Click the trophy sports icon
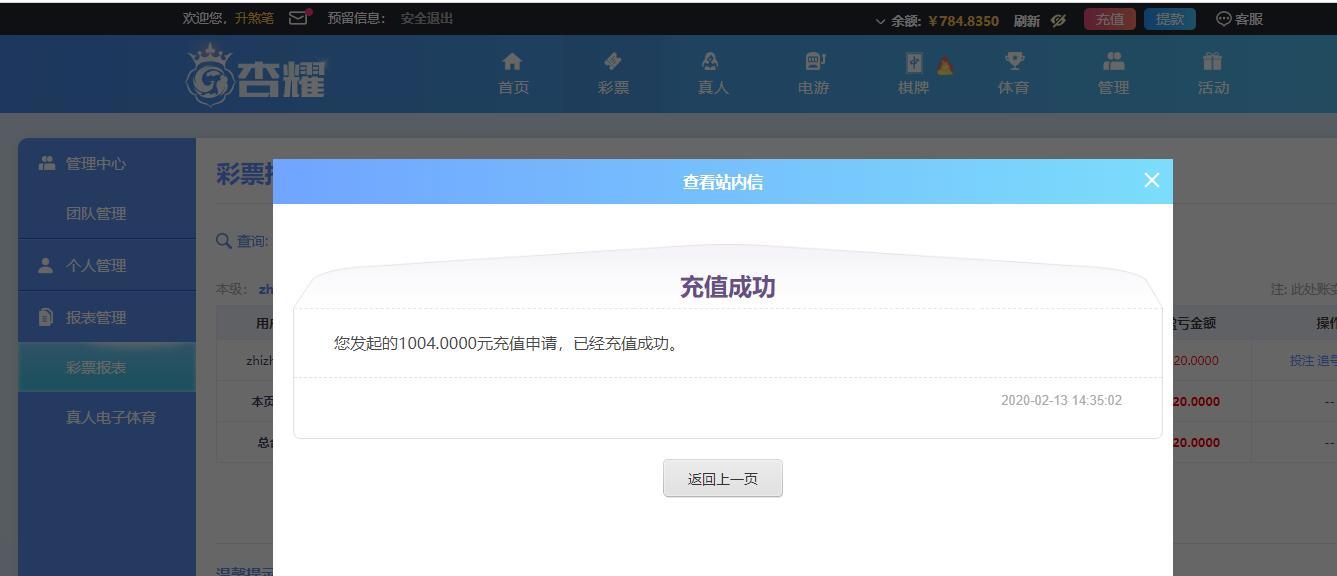 (x=1014, y=62)
